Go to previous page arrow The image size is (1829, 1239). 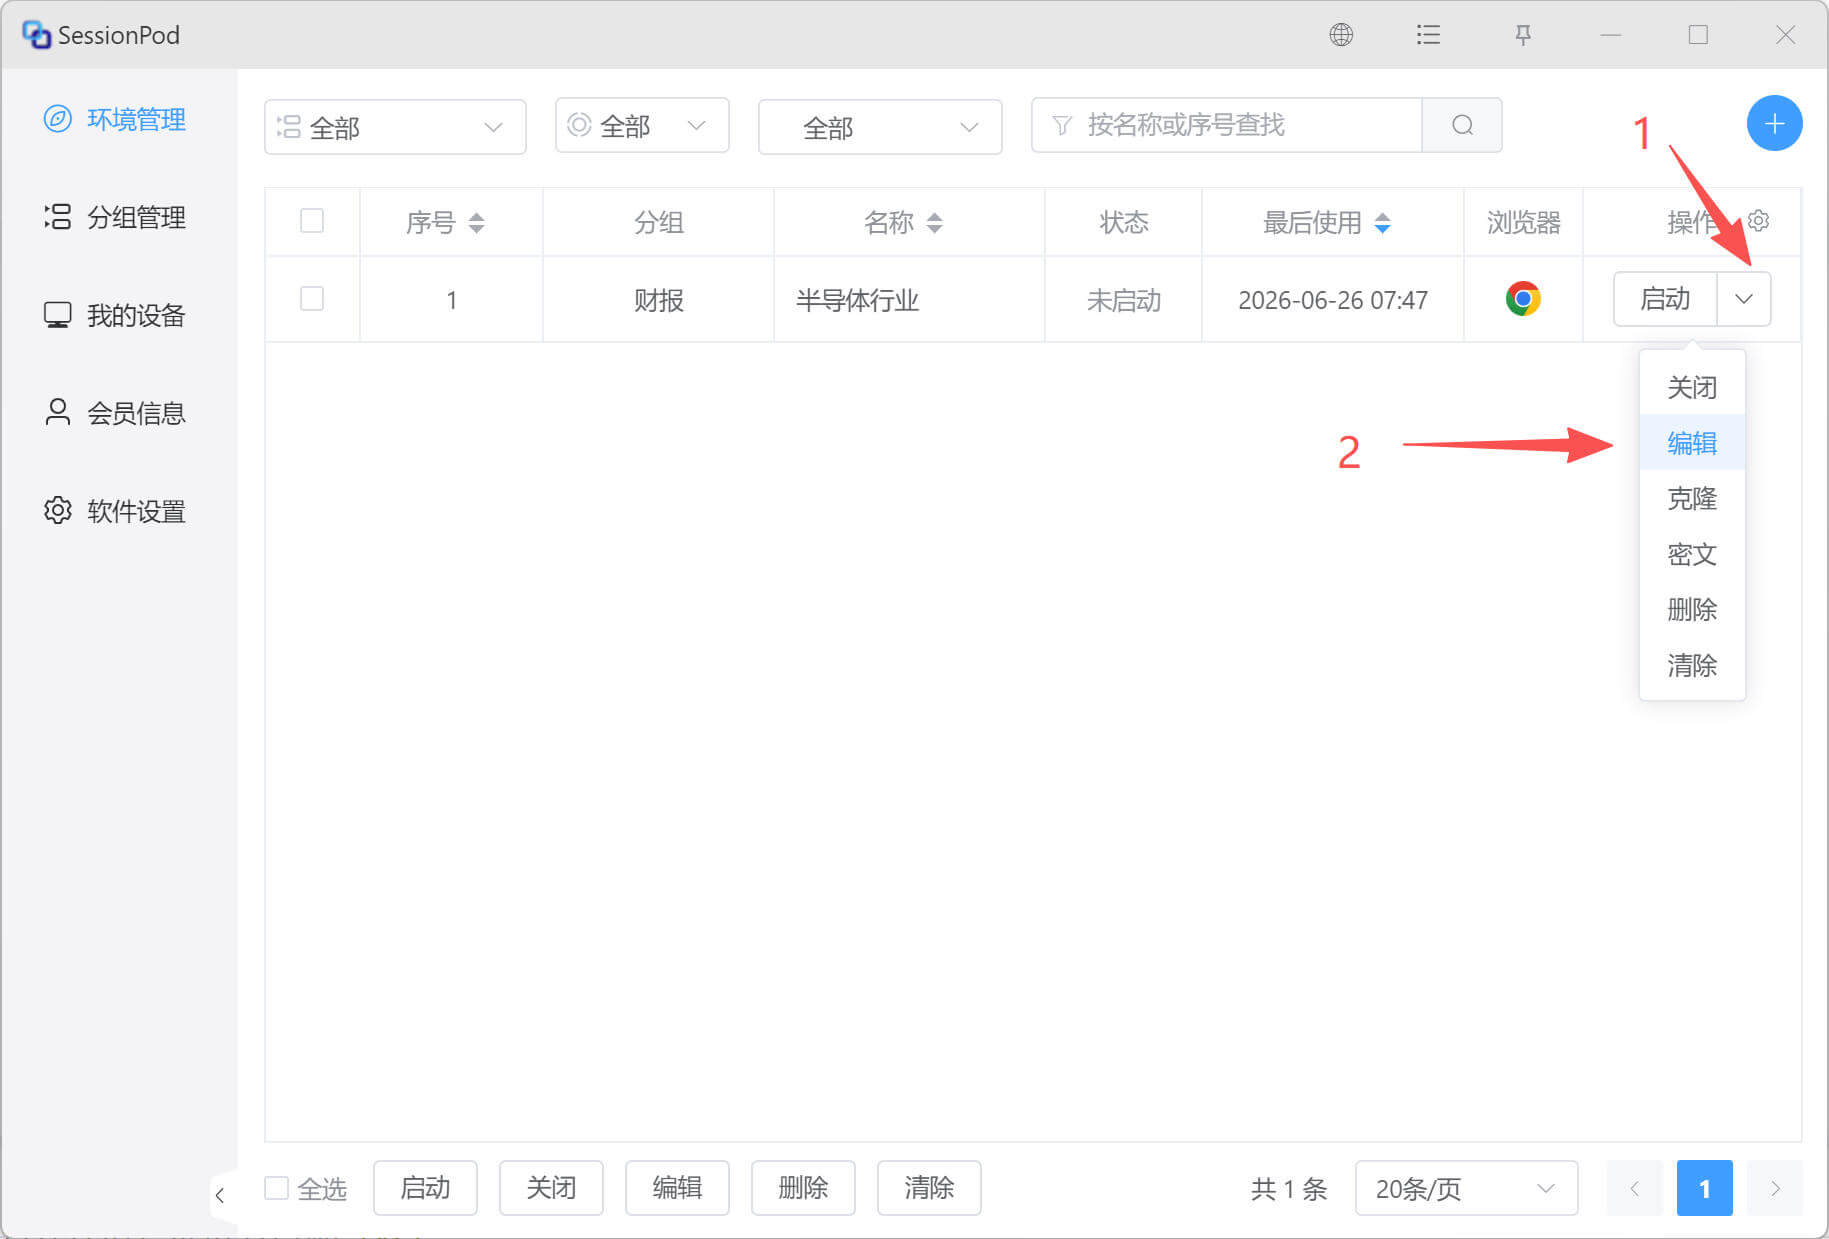point(1634,1188)
